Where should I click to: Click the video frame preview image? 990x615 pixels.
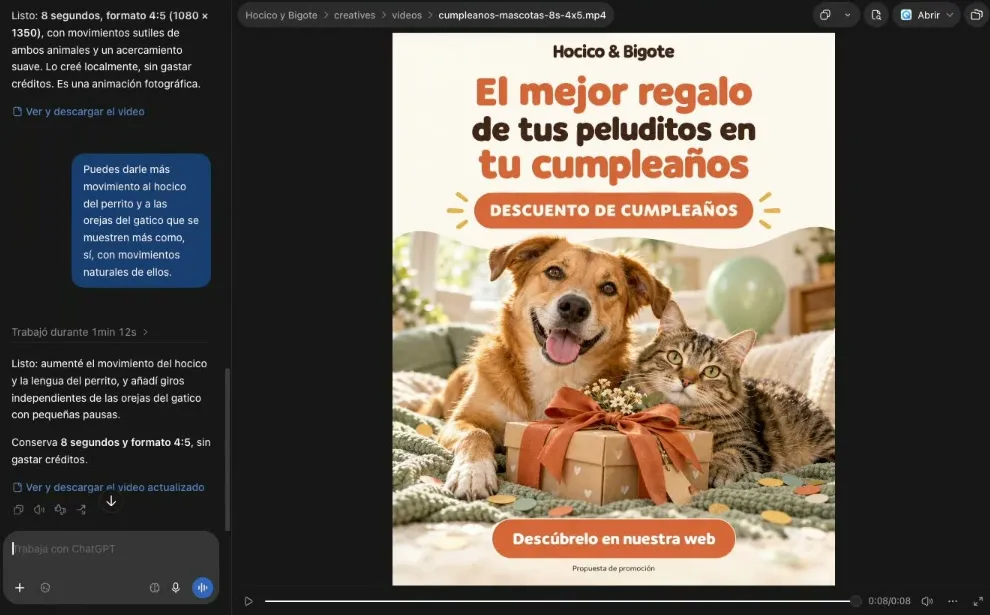coord(613,309)
